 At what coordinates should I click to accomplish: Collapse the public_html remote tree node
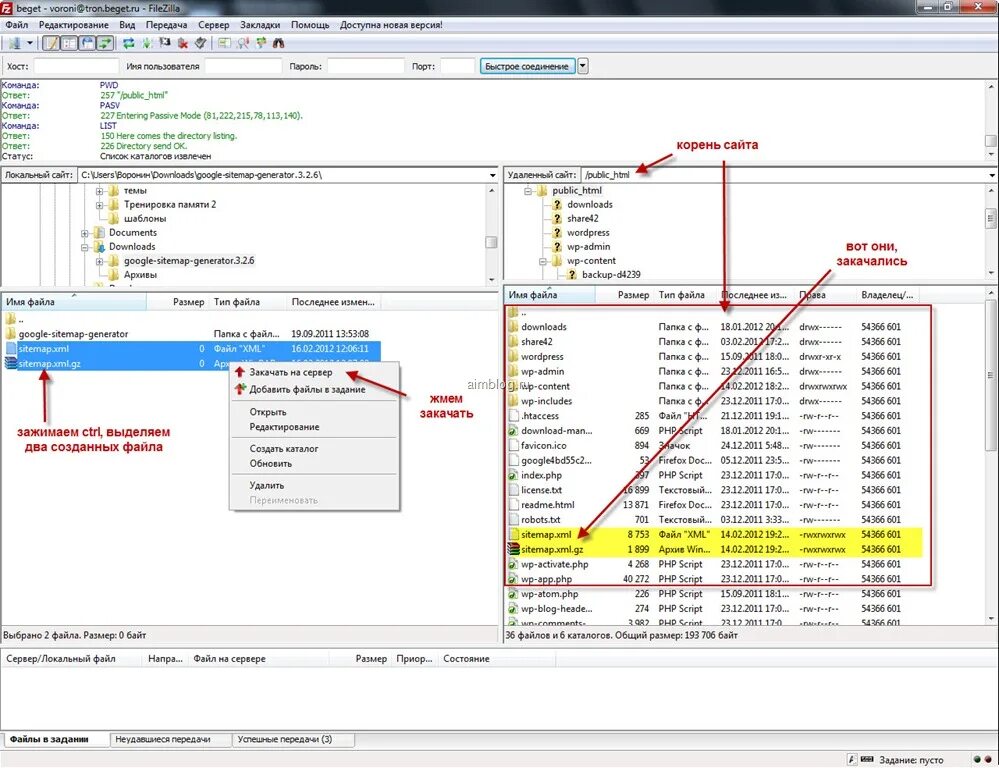pos(528,191)
